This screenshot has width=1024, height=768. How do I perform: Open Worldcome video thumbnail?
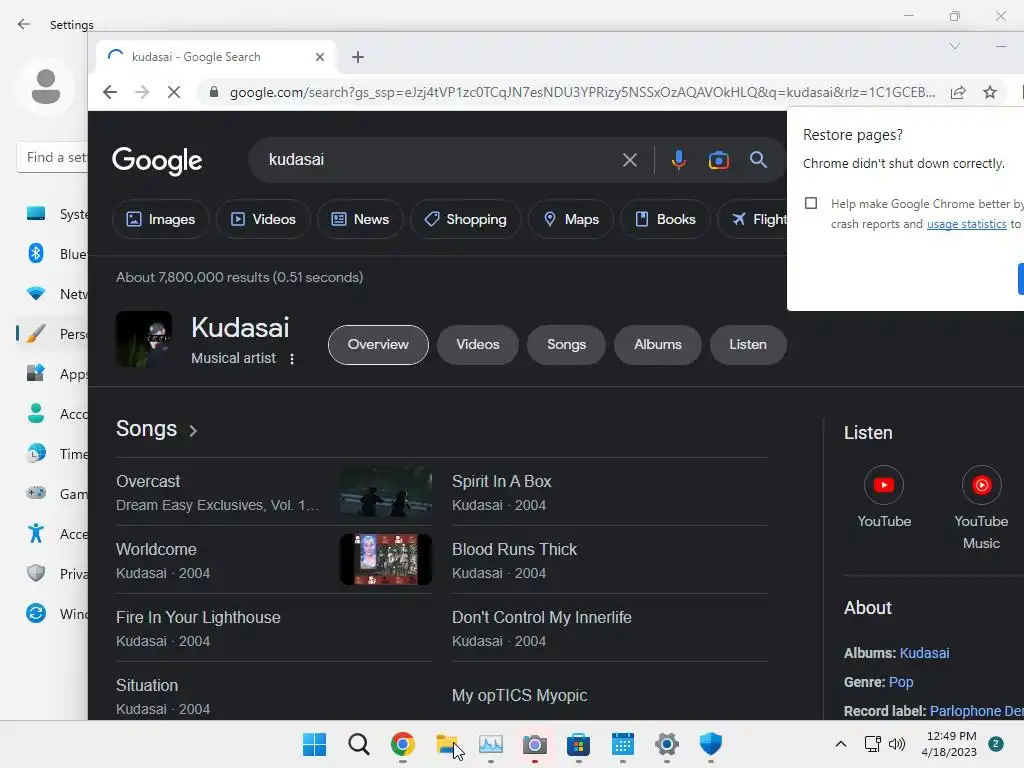(385, 560)
